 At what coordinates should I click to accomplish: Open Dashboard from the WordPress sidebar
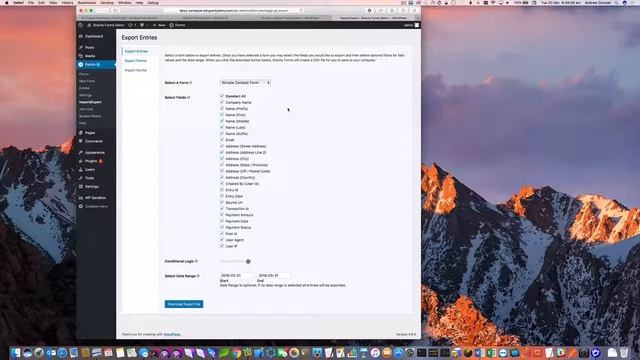pos(94,36)
